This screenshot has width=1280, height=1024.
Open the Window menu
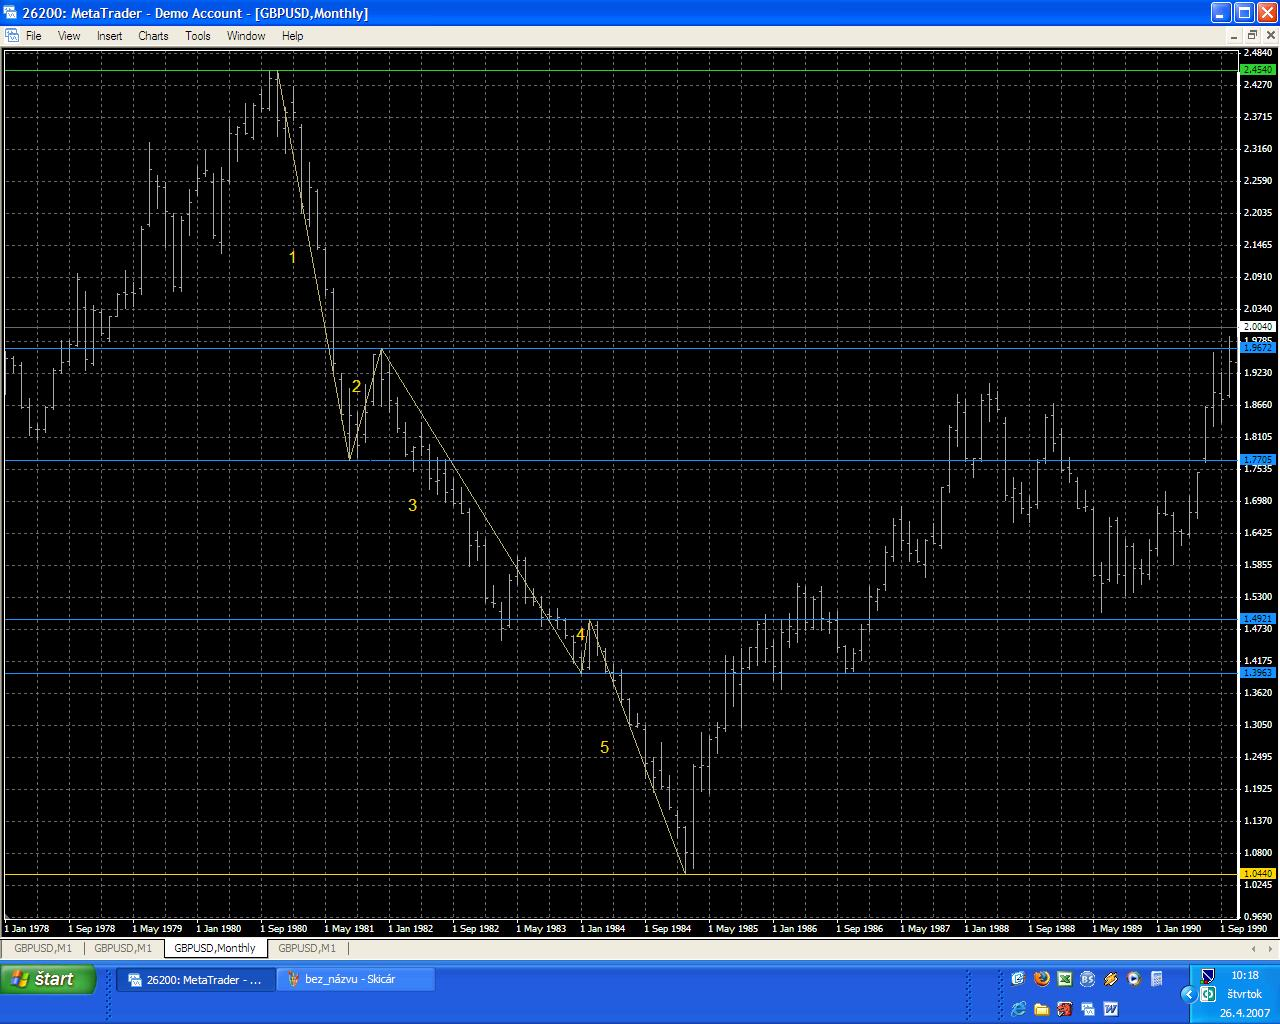[x=246, y=36]
